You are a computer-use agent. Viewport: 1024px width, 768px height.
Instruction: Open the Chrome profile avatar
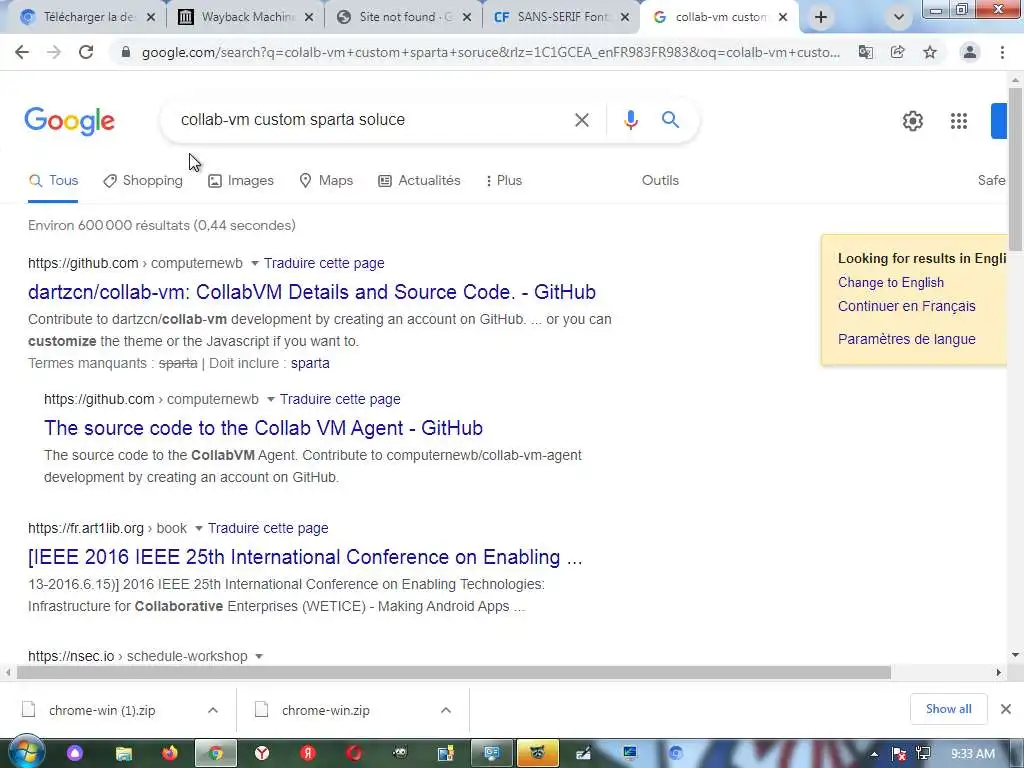(970, 52)
